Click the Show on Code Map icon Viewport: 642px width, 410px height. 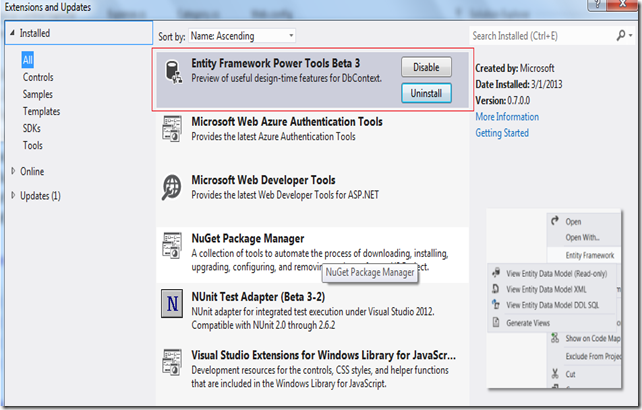(x=555, y=338)
